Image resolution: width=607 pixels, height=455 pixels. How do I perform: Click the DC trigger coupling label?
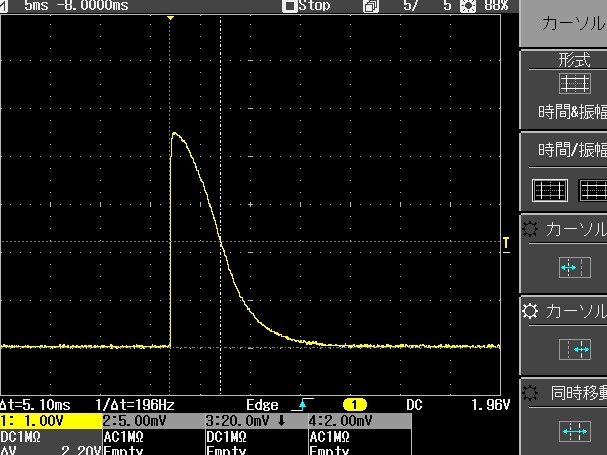(x=414, y=405)
